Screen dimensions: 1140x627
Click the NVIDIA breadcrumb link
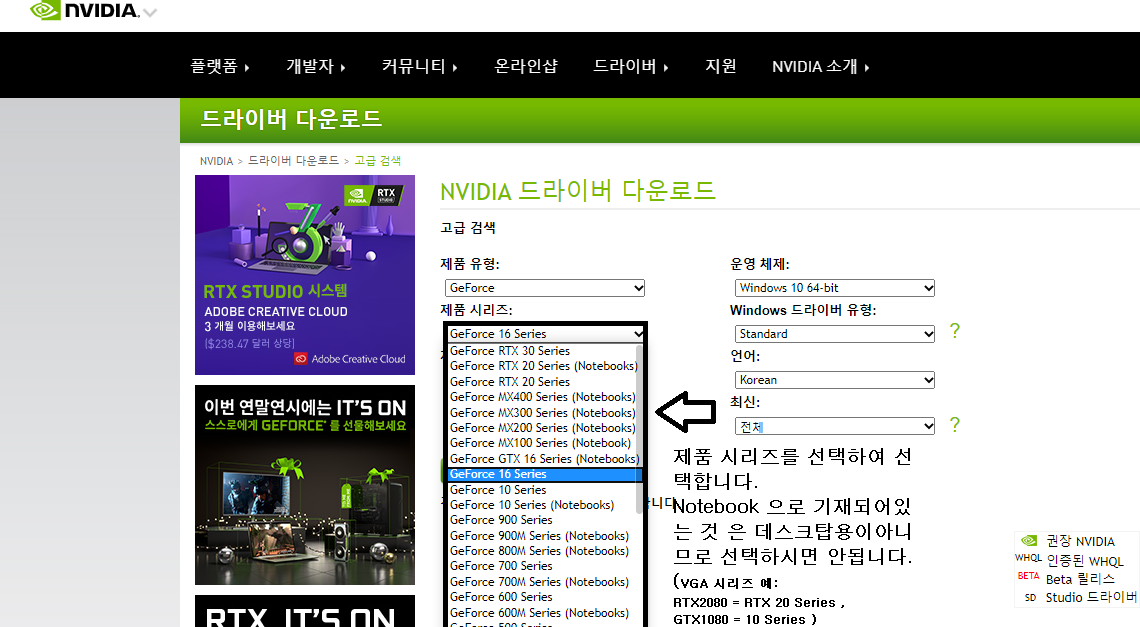[217, 161]
